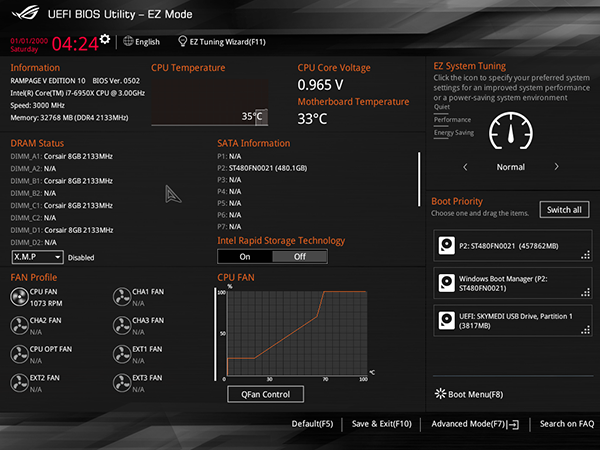Viewport: 600px width, 450px height.
Task: Click DIMM_B1 Corsair 8GB 2133MHz entry
Action: 62,181
